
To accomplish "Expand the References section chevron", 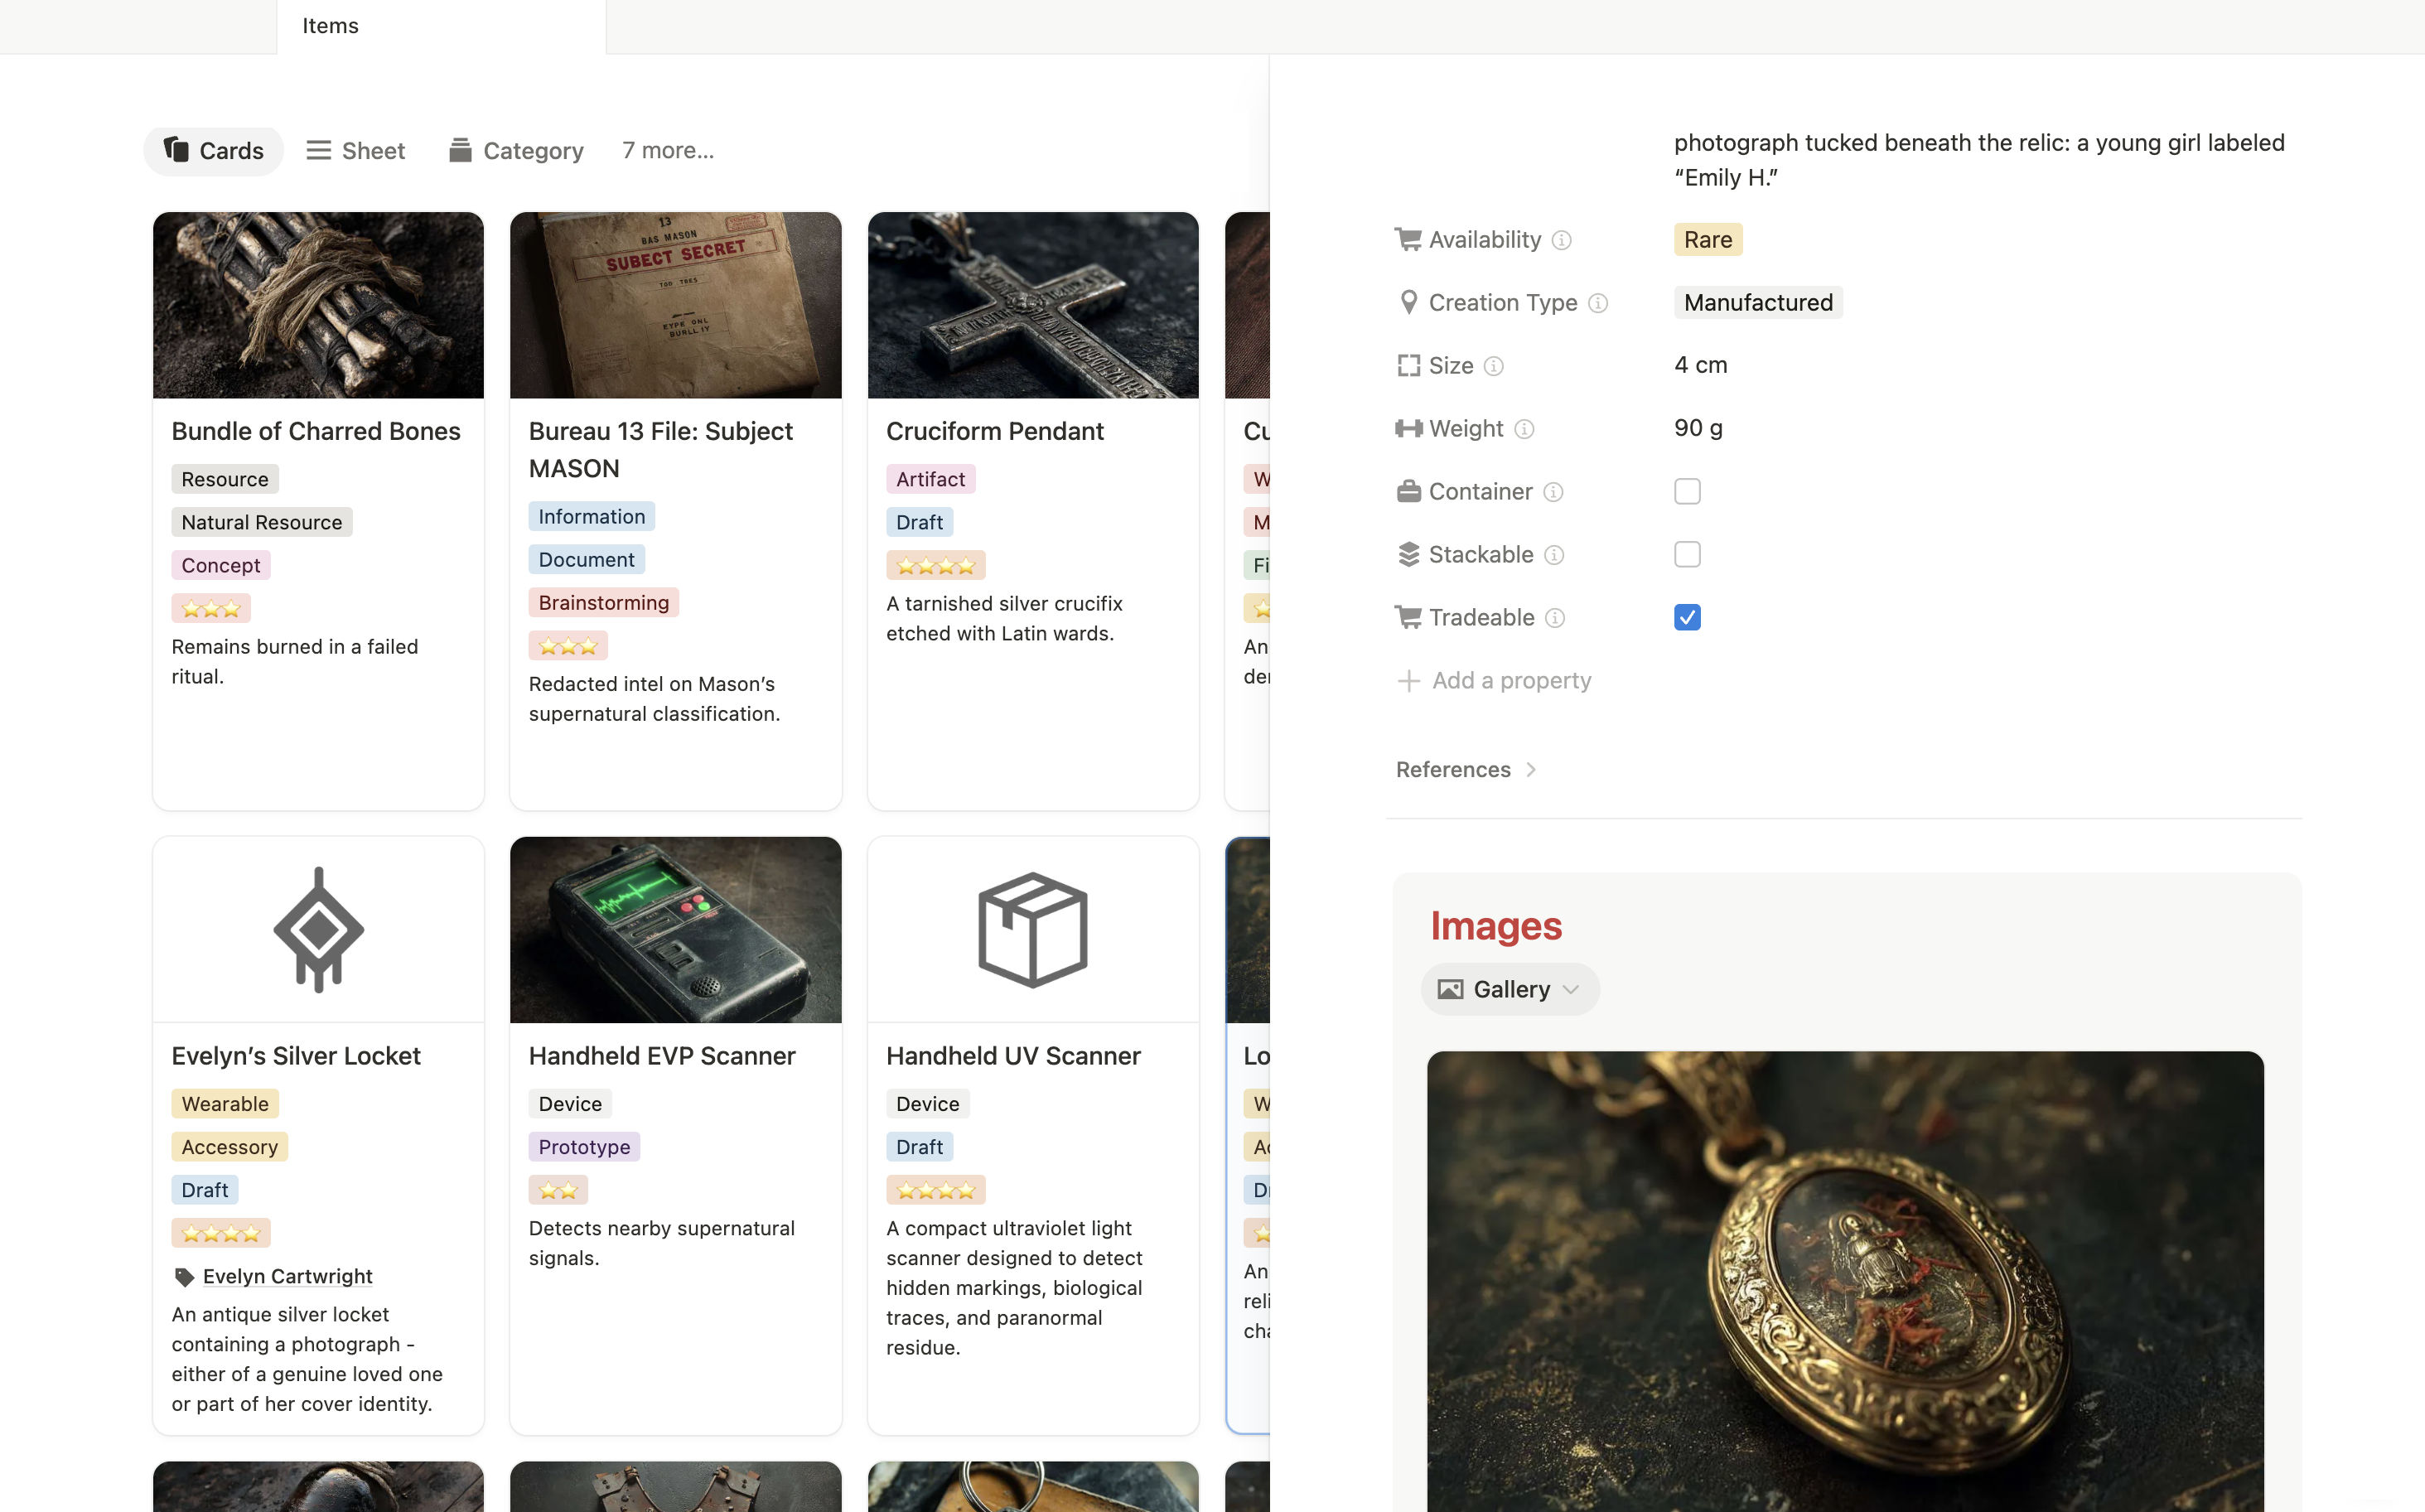I will (1531, 770).
